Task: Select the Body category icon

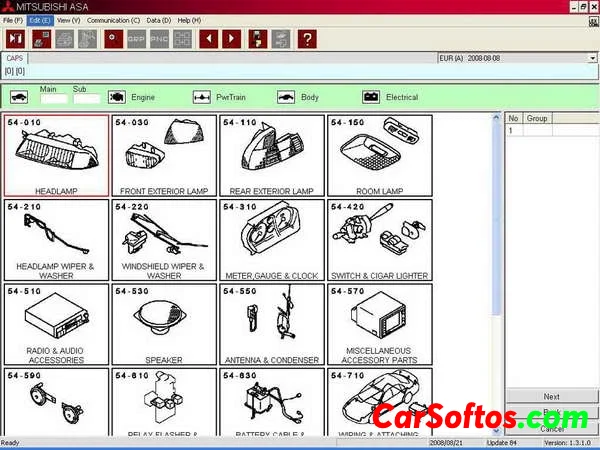Action: click(285, 97)
